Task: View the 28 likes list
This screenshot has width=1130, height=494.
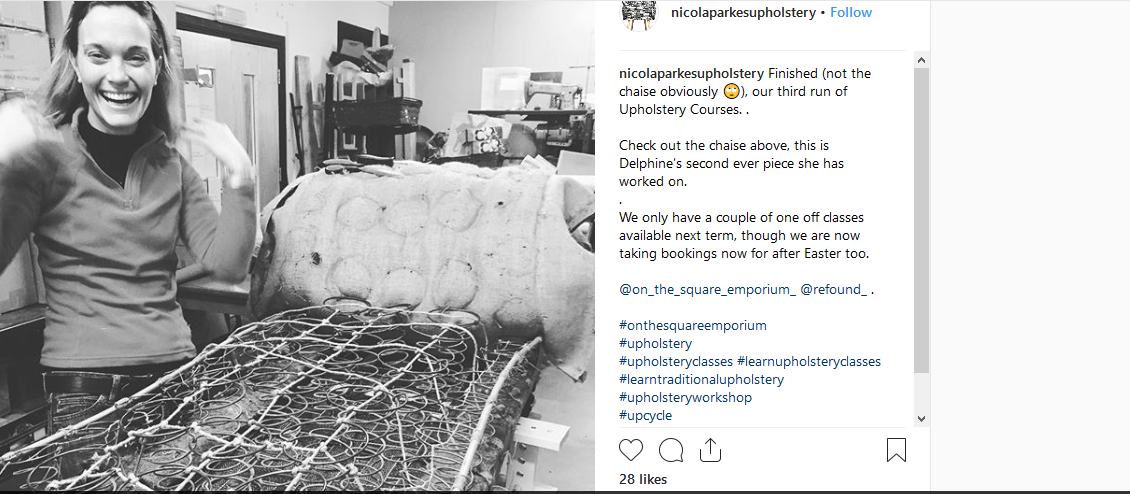Action: pos(643,480)
